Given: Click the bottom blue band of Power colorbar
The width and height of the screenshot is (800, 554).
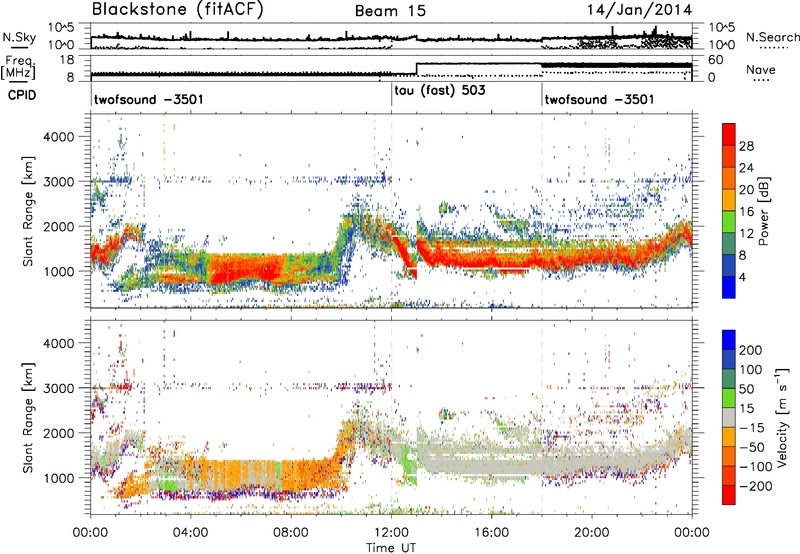Looking at the screenshot, I should click(729, 288).
